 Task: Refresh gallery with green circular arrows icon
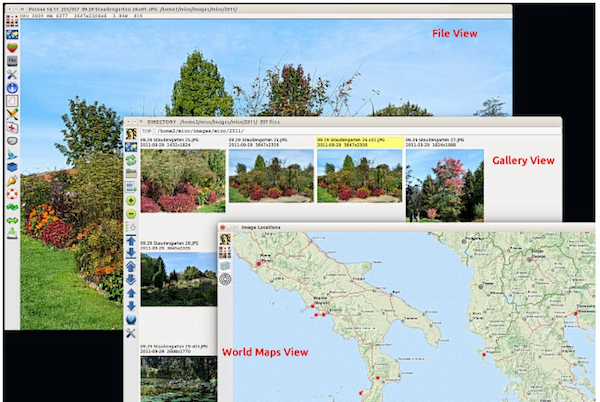point(131,160)
